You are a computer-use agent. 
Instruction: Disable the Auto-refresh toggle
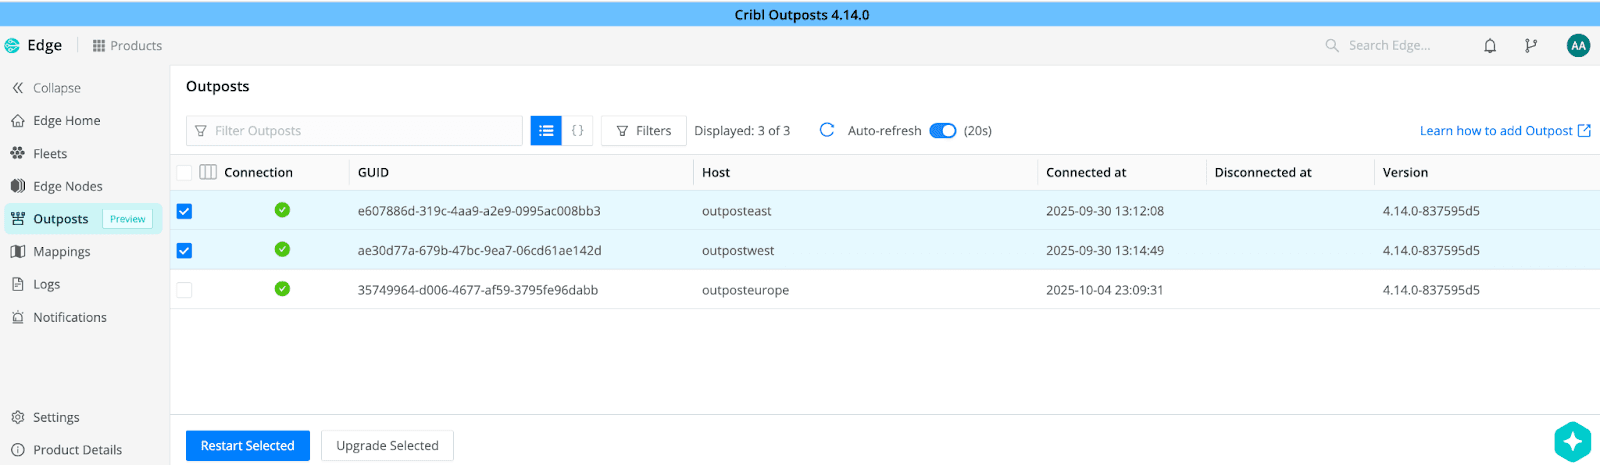point(942,131)
